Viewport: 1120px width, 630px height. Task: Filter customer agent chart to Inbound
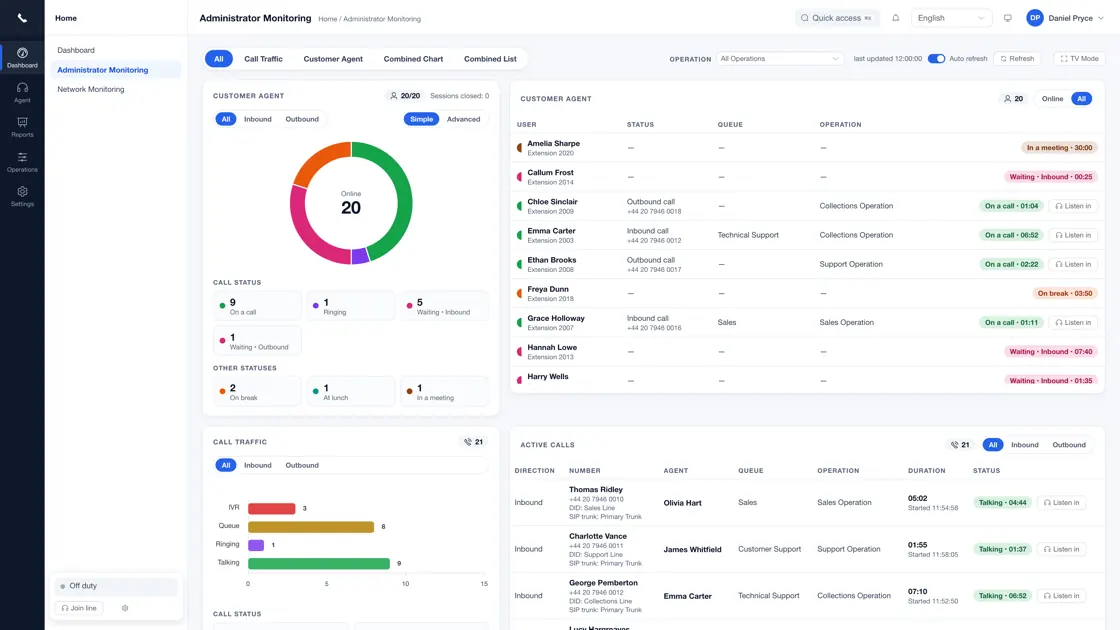[258, 119]
